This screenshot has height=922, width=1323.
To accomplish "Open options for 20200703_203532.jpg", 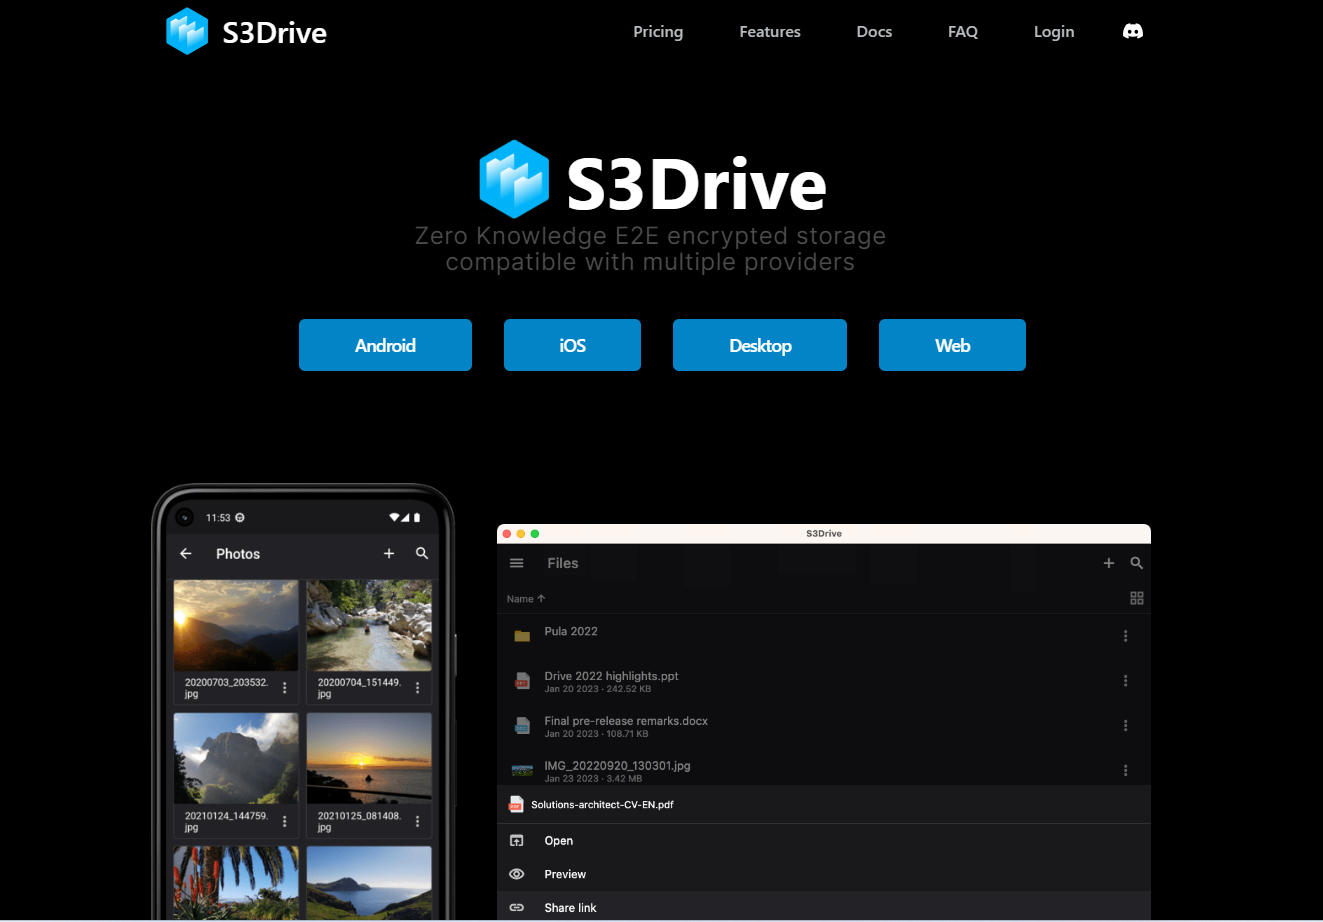I will click(285, 688).
